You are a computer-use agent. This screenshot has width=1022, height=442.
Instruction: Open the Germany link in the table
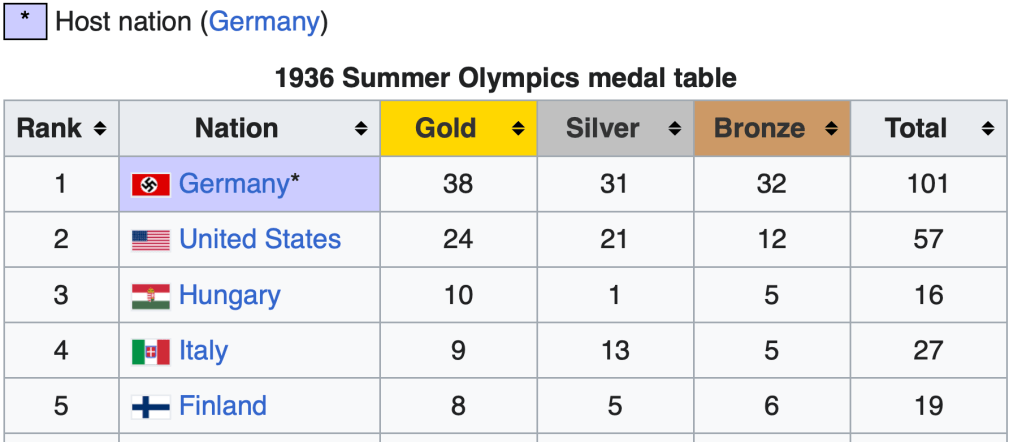[233, 184]
